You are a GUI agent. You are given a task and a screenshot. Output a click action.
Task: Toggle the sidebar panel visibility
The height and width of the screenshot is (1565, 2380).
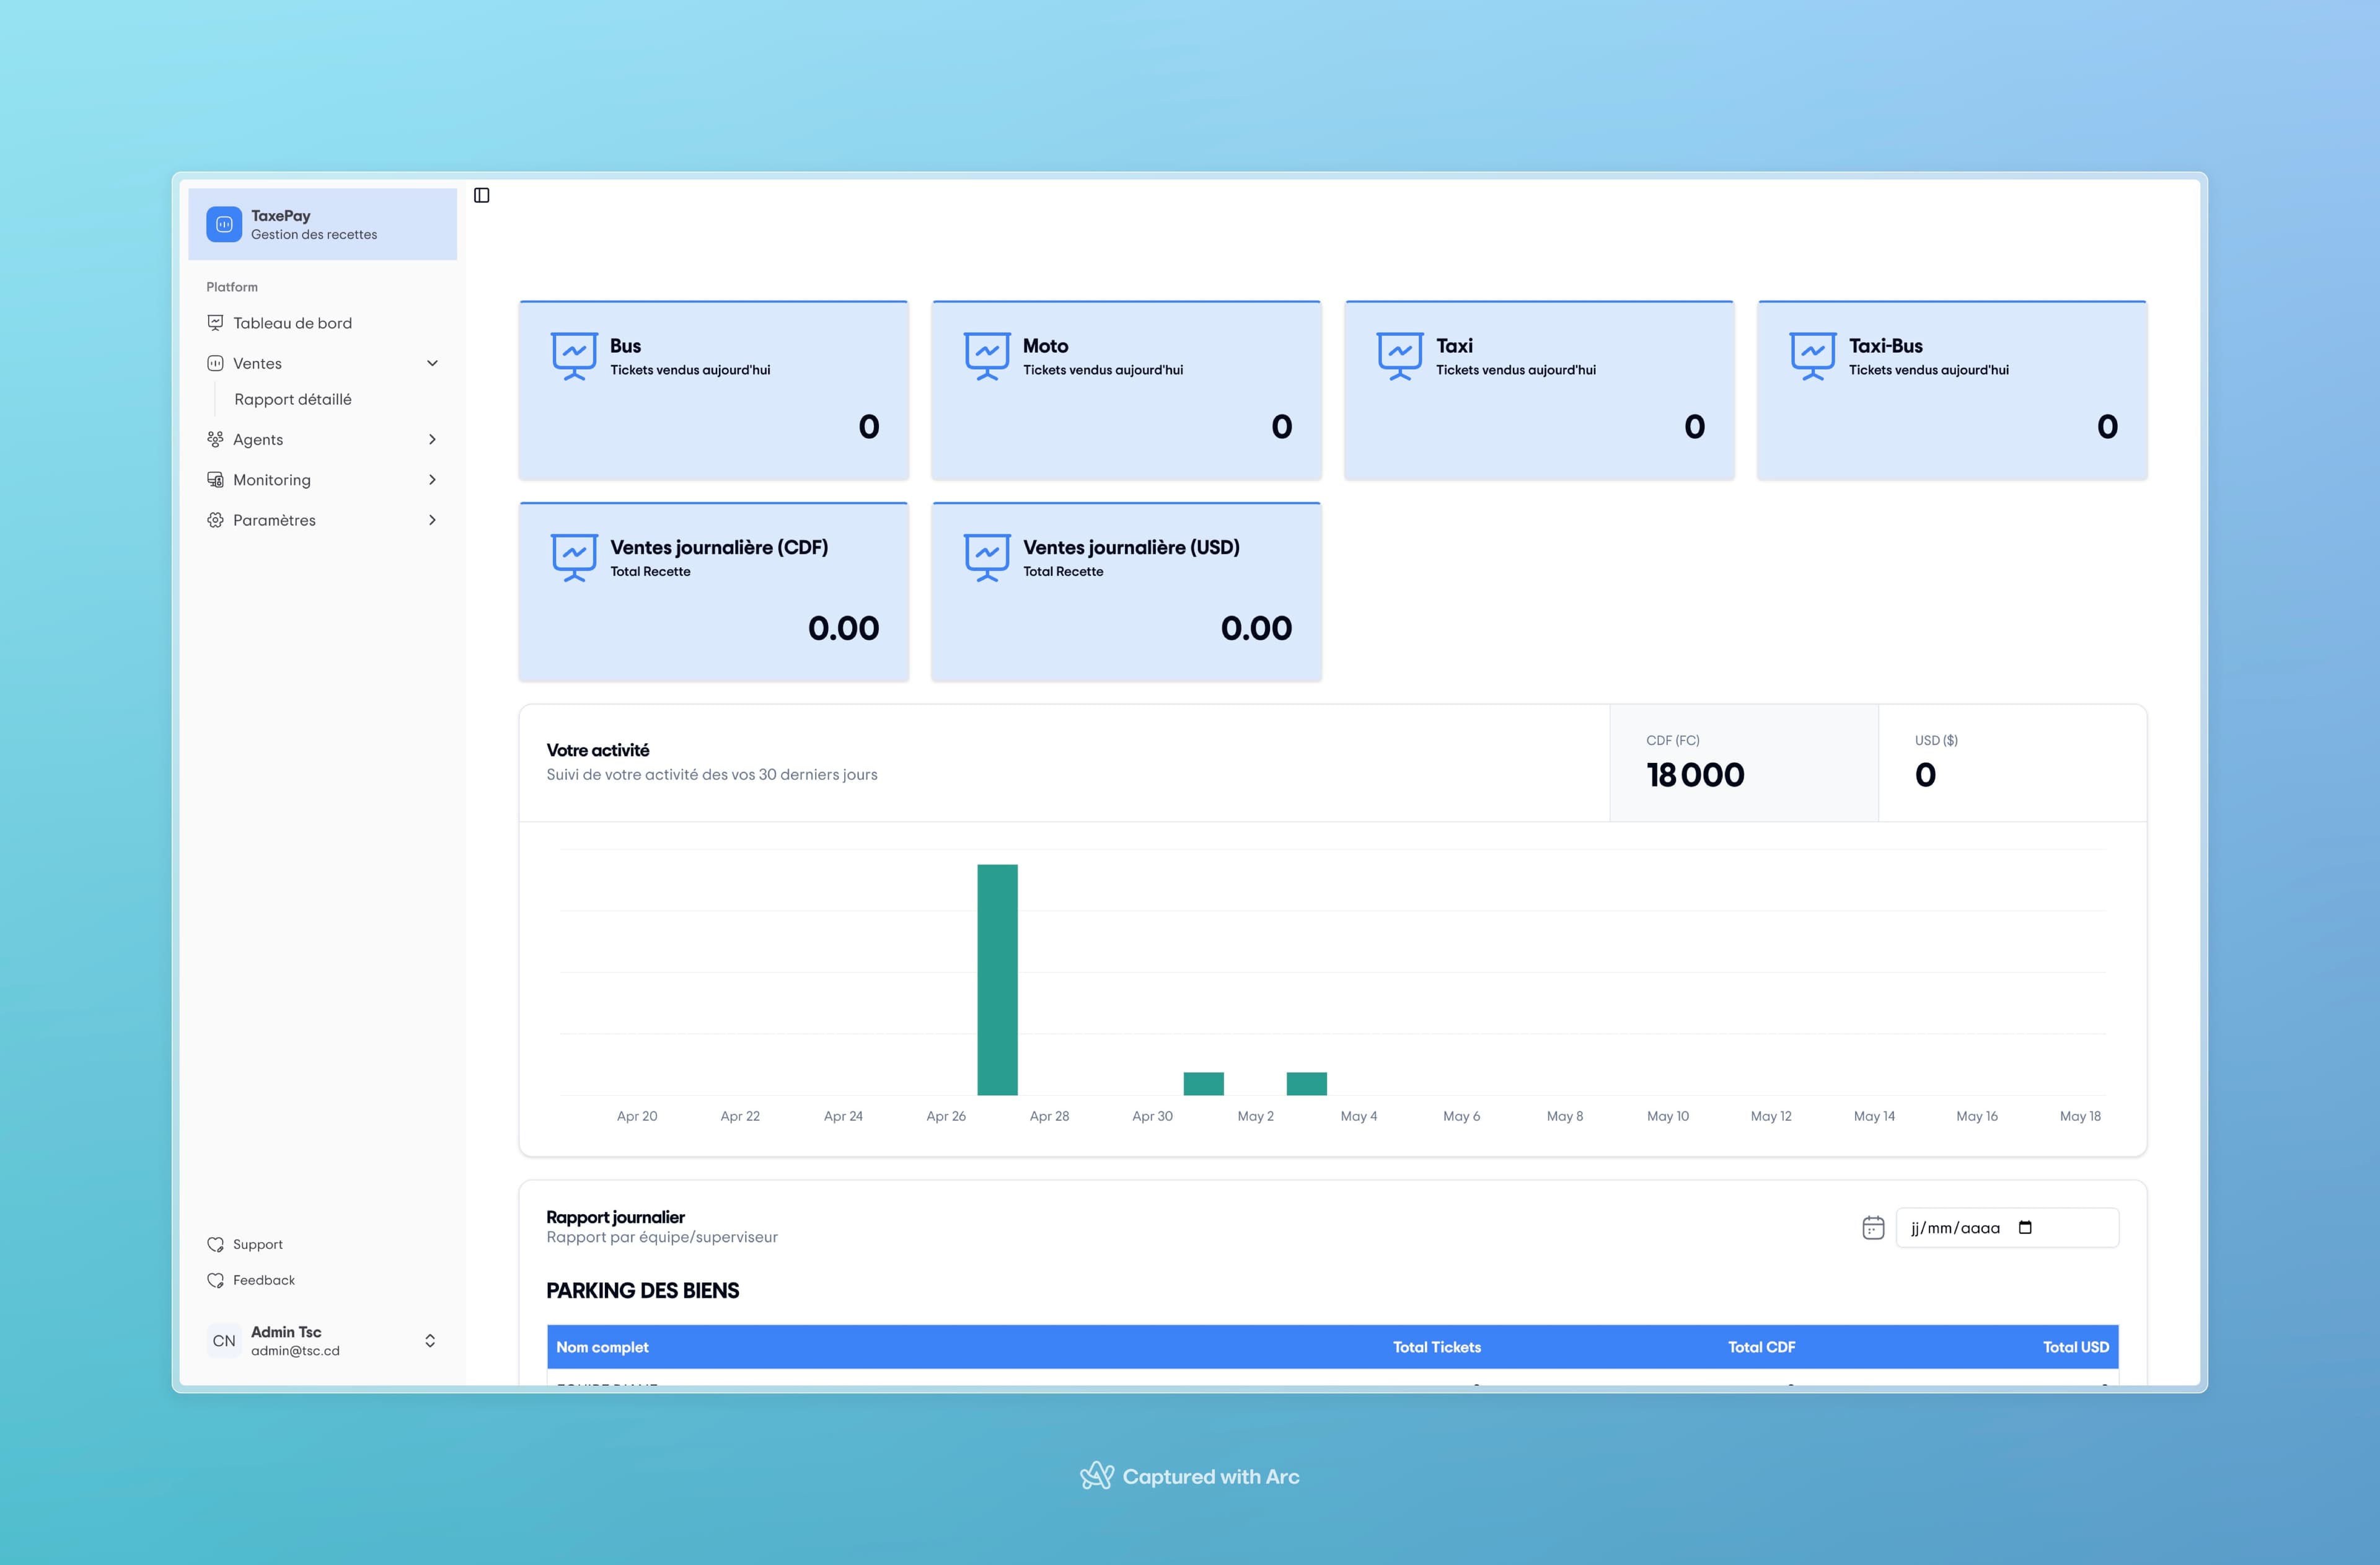point(483,195)
